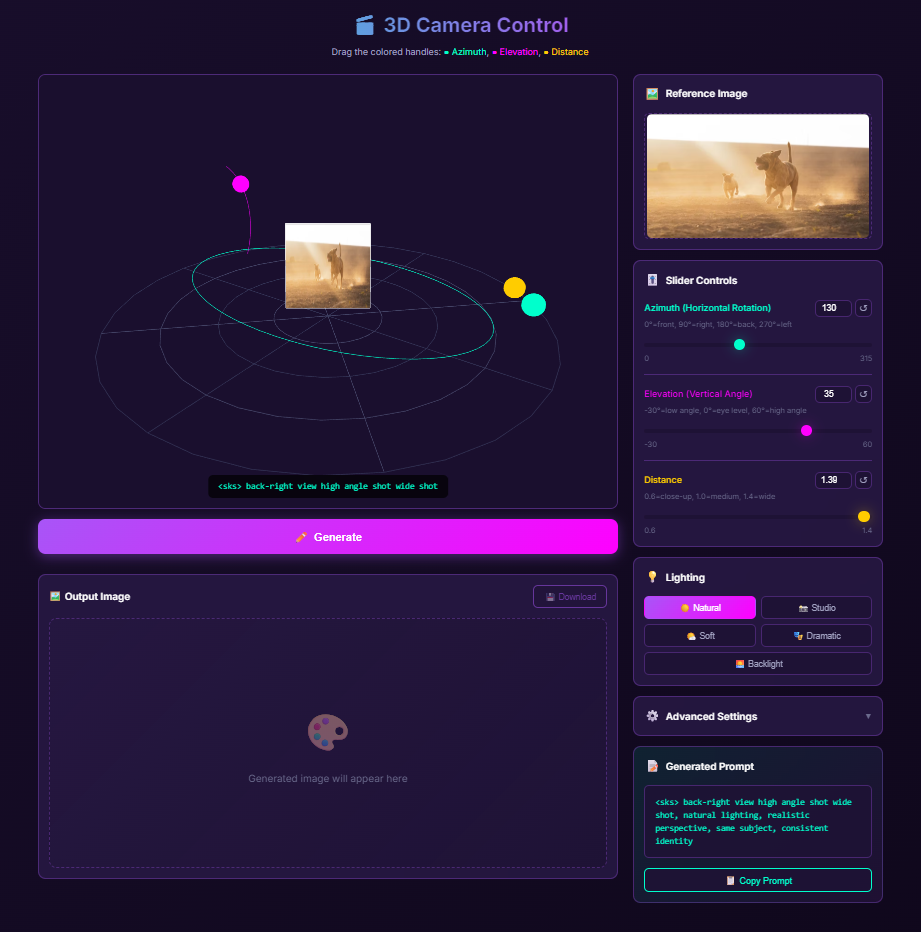Image resolution: width=921 pixels, height=932 pixels.
Task: Select Natural lighting option
Action: (x=700, y=608)
